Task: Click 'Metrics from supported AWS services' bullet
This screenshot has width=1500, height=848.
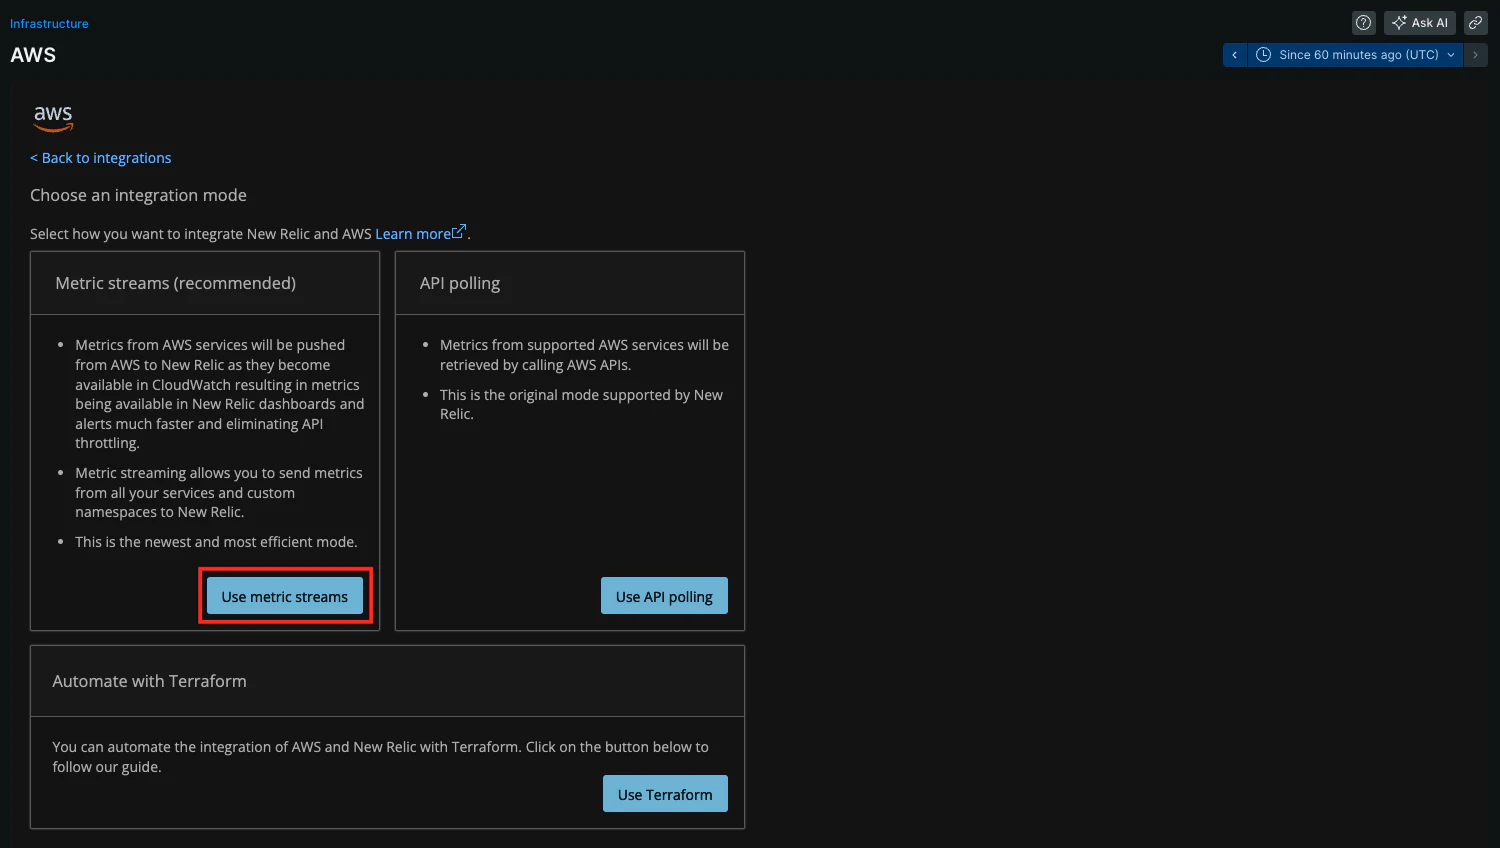Action: point(584,355)
